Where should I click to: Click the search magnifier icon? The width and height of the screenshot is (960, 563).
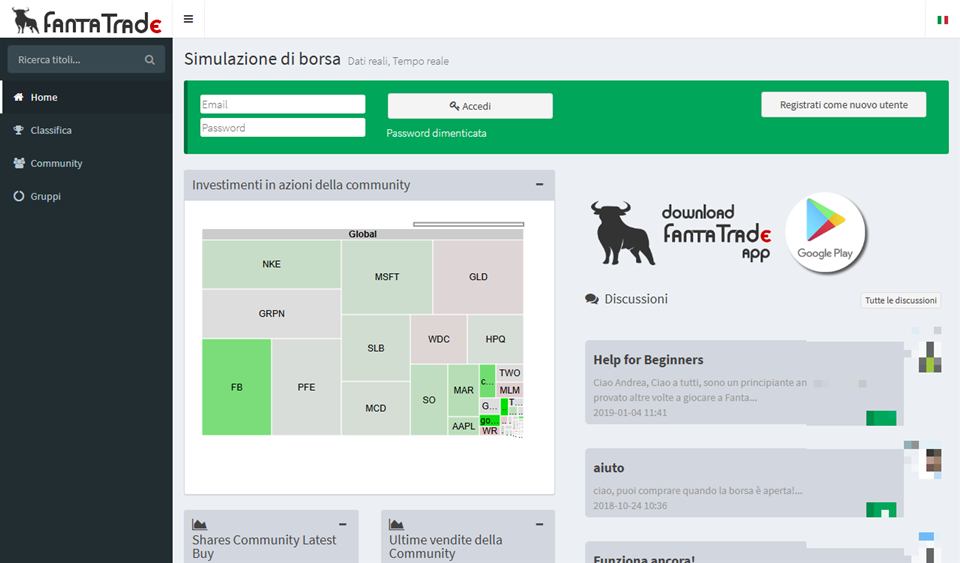click(x=149, y=60)
